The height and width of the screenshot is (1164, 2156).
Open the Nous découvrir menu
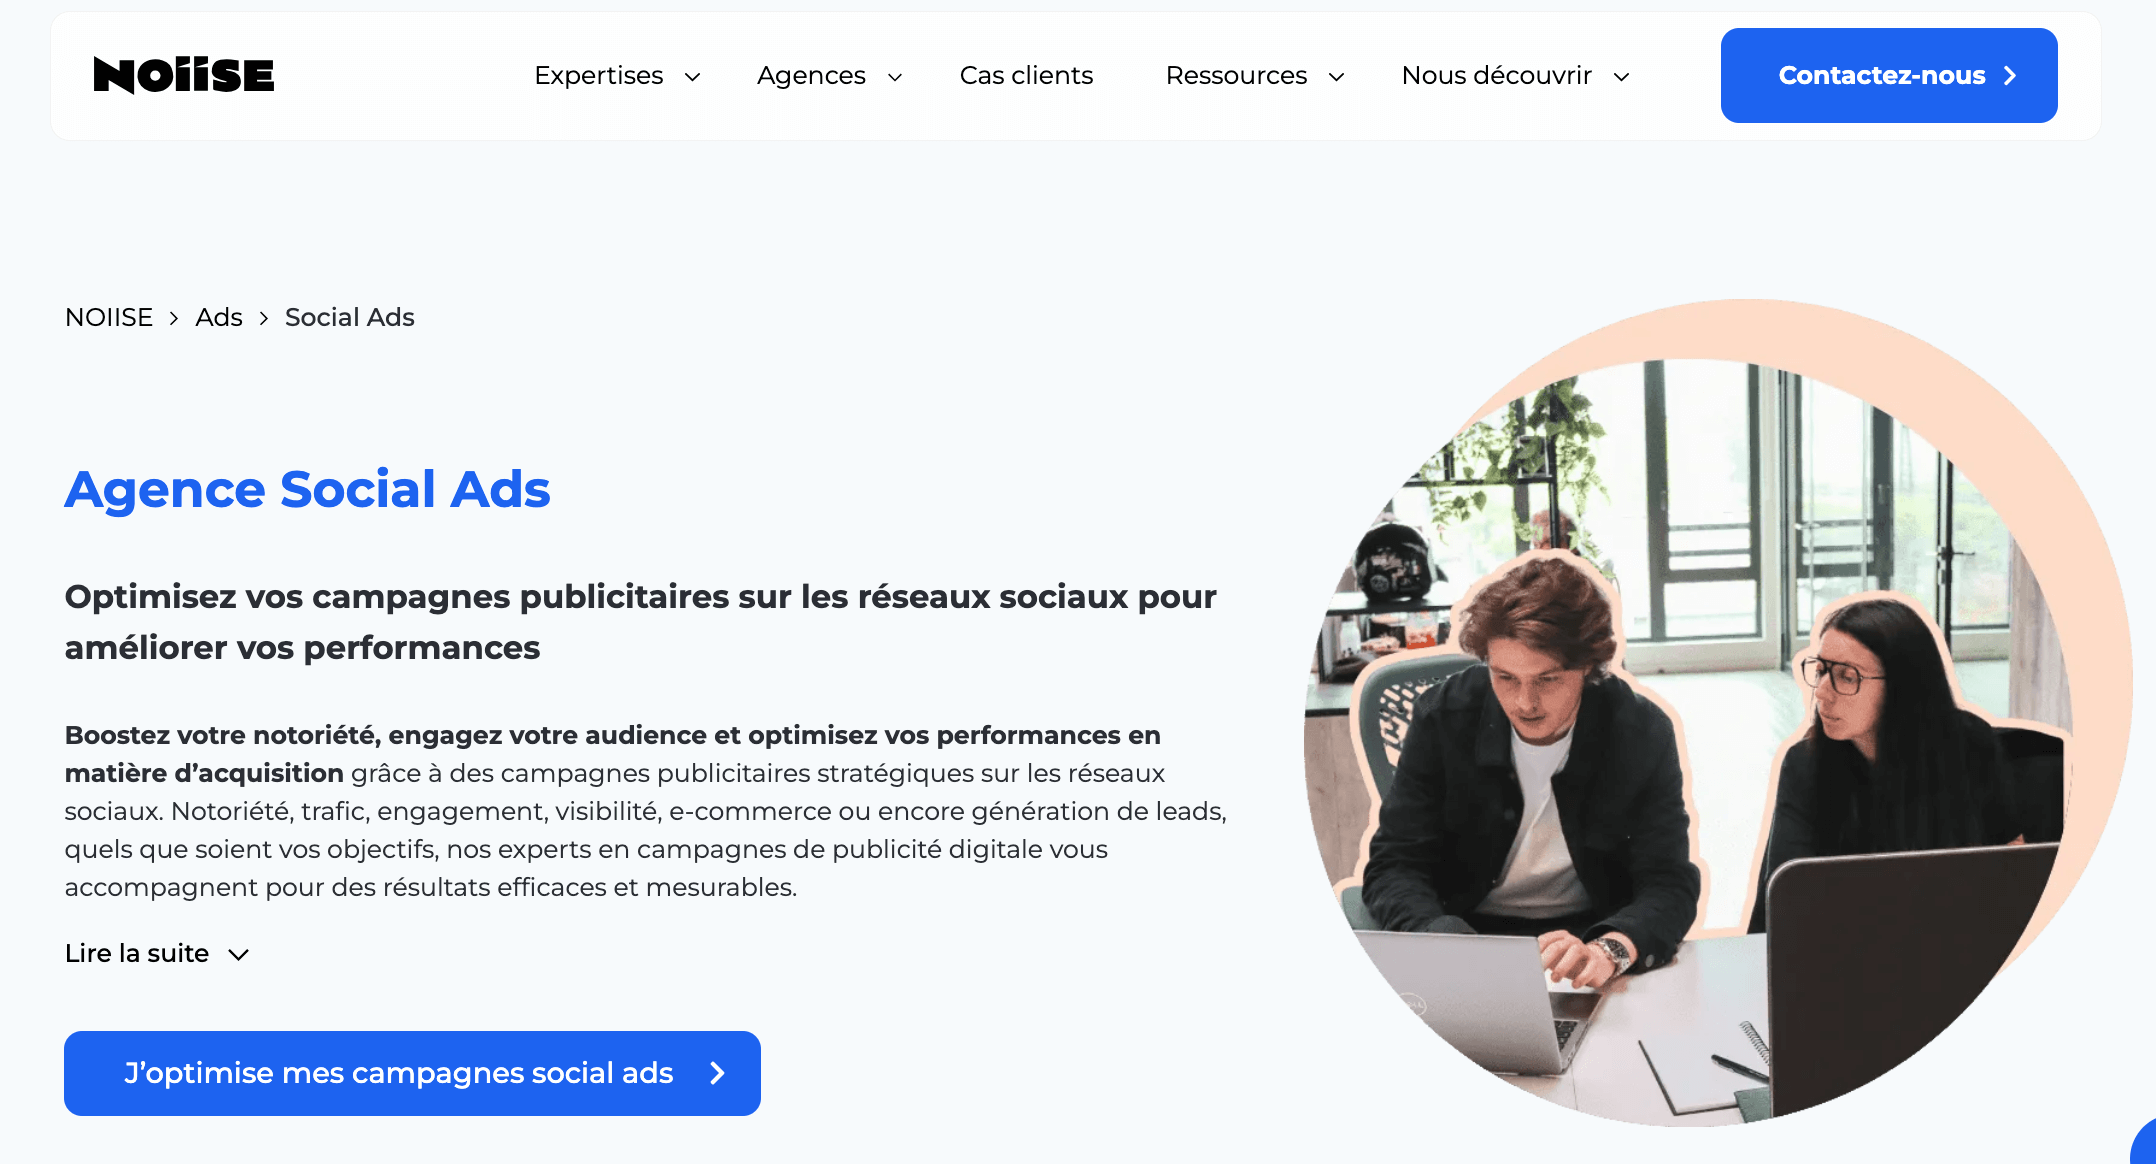click(x=1516, y=76)
